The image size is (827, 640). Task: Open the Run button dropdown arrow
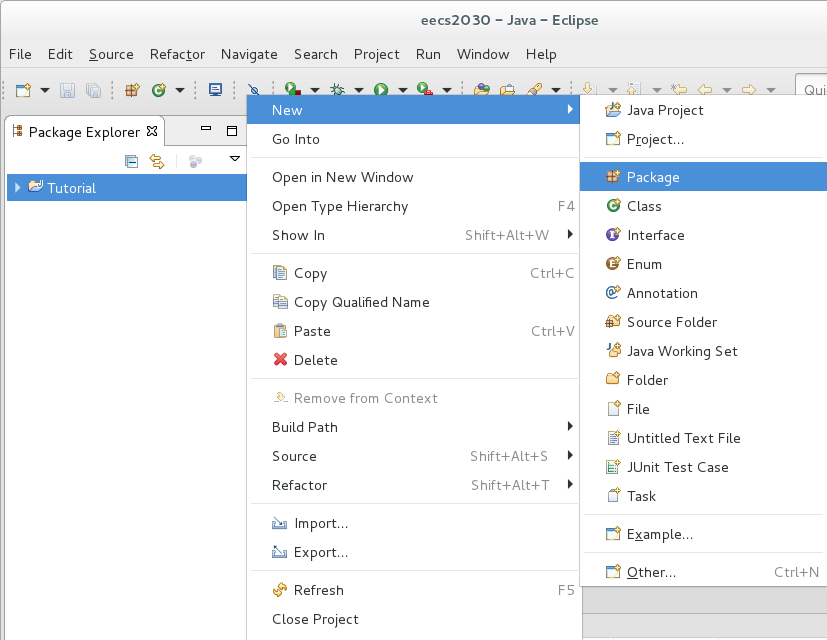pyautogui.click(x=402, y=90)
